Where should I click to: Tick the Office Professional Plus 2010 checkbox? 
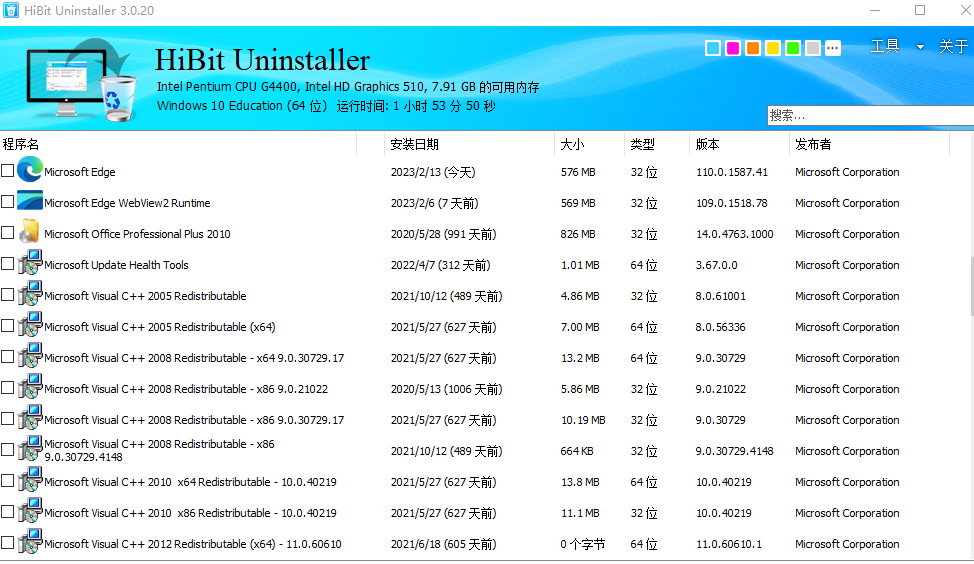coord(7,233)
